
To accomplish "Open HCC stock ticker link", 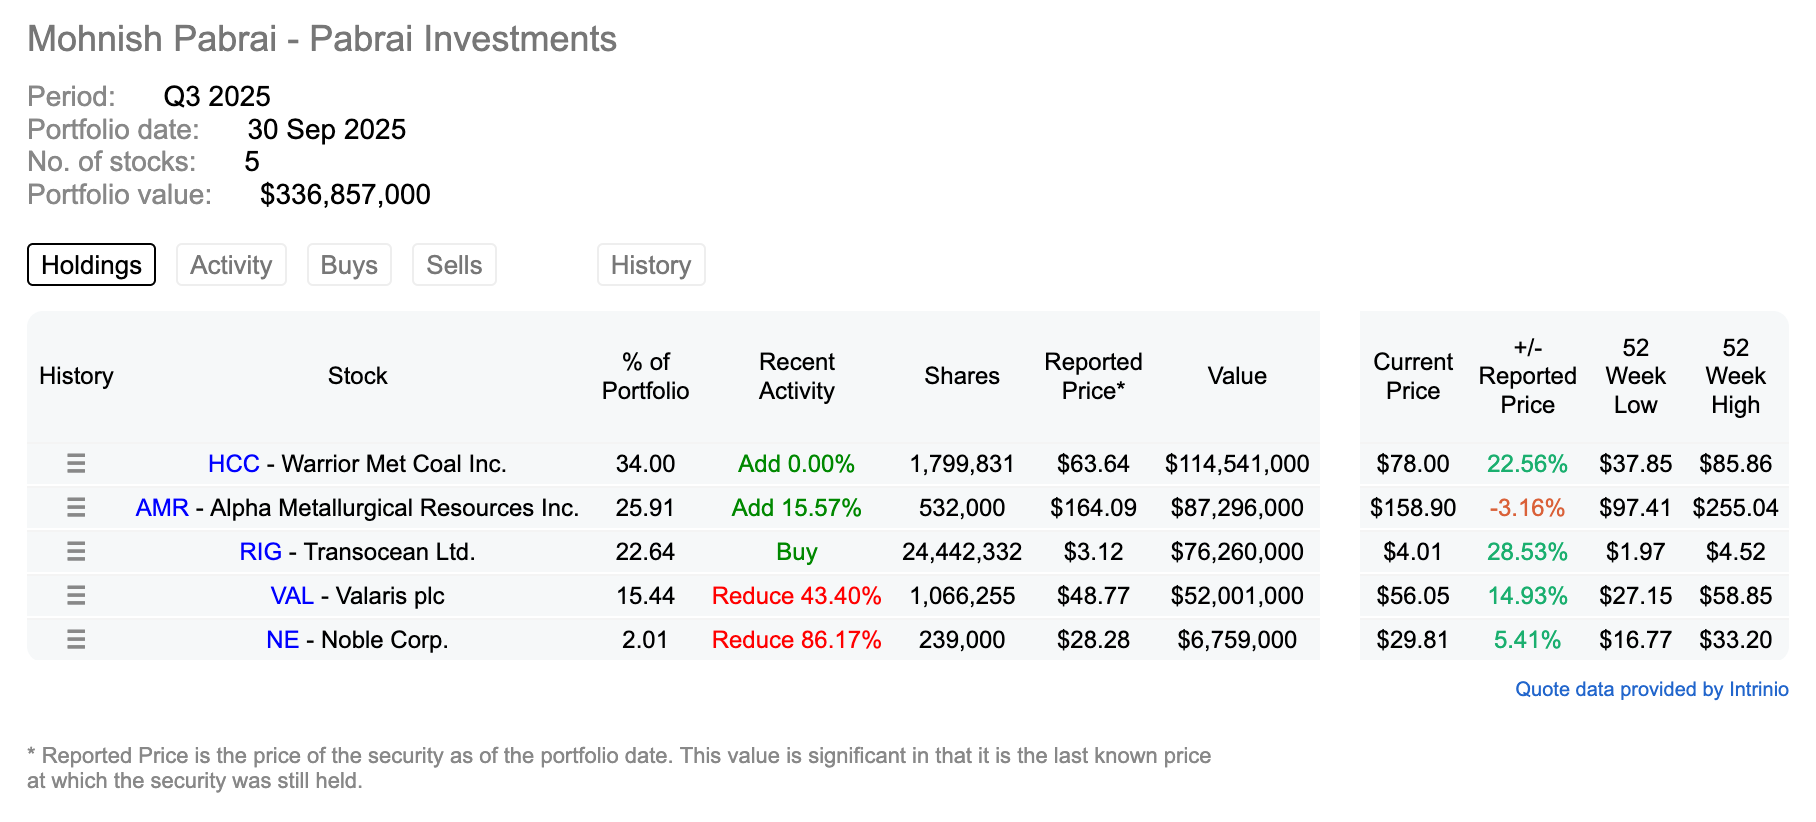I will [234, 464].
